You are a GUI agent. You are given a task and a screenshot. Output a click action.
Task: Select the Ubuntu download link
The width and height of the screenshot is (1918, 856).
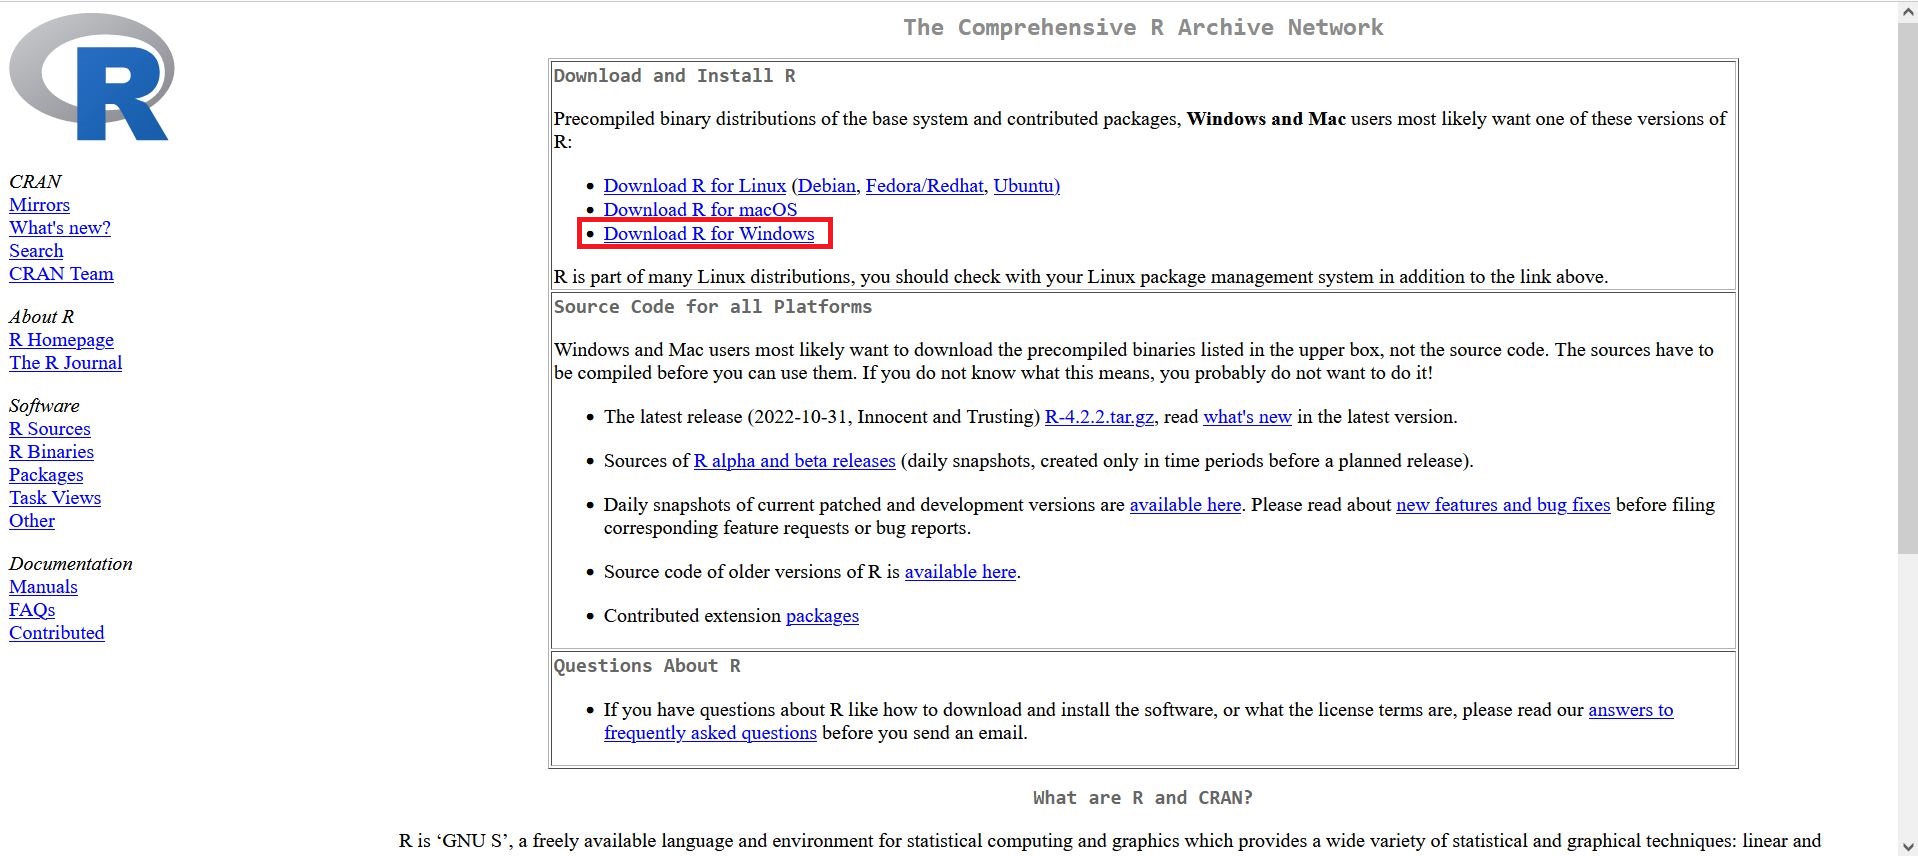tap(1024, 186)
